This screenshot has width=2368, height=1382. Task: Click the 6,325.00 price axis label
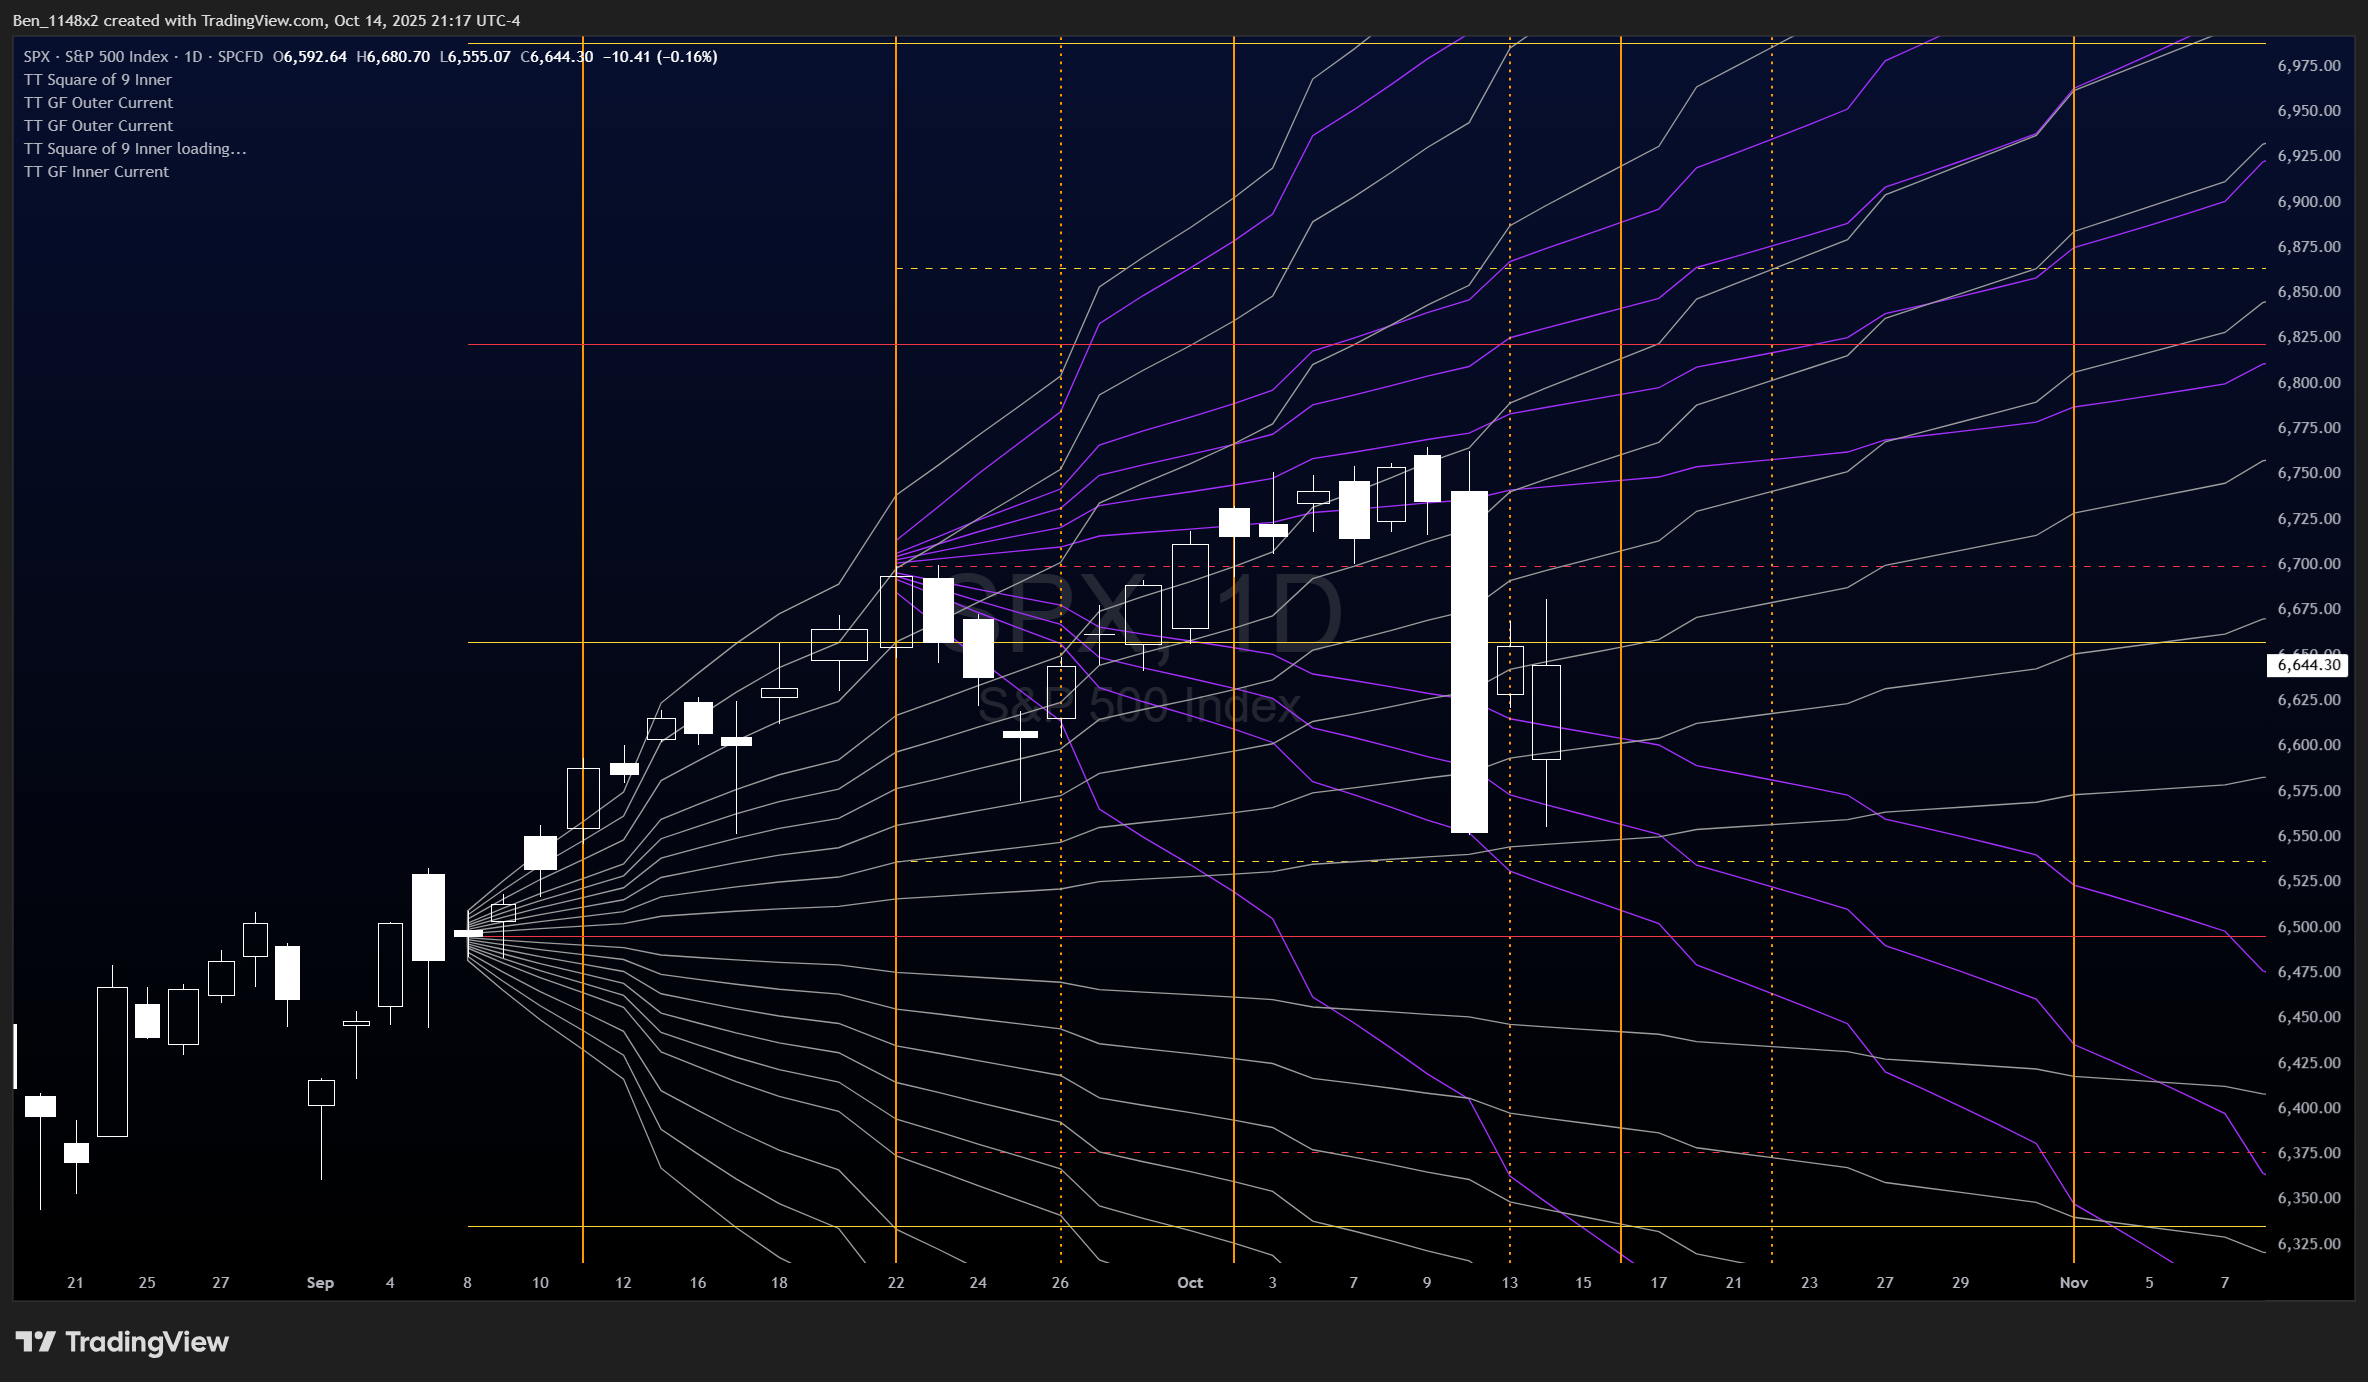(x=2308, y=1244)
